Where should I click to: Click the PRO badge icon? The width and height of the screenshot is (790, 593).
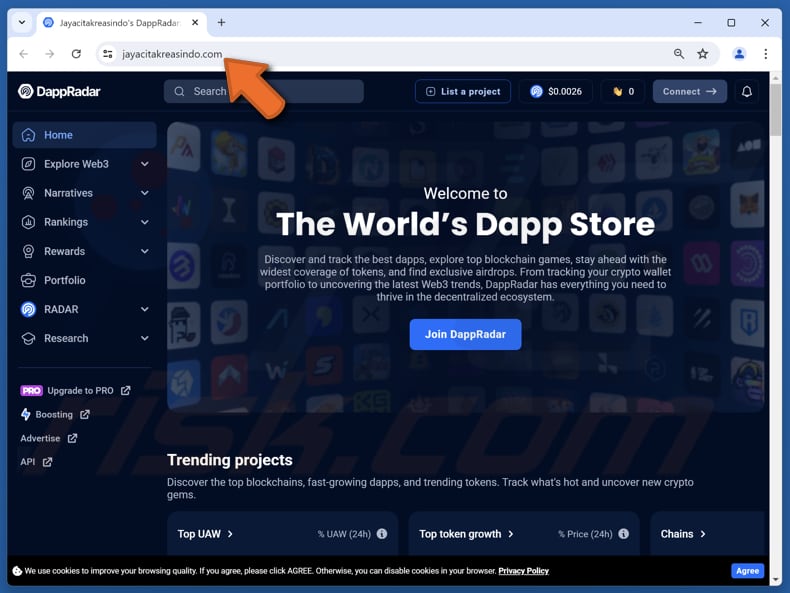[x=31, y=390]
